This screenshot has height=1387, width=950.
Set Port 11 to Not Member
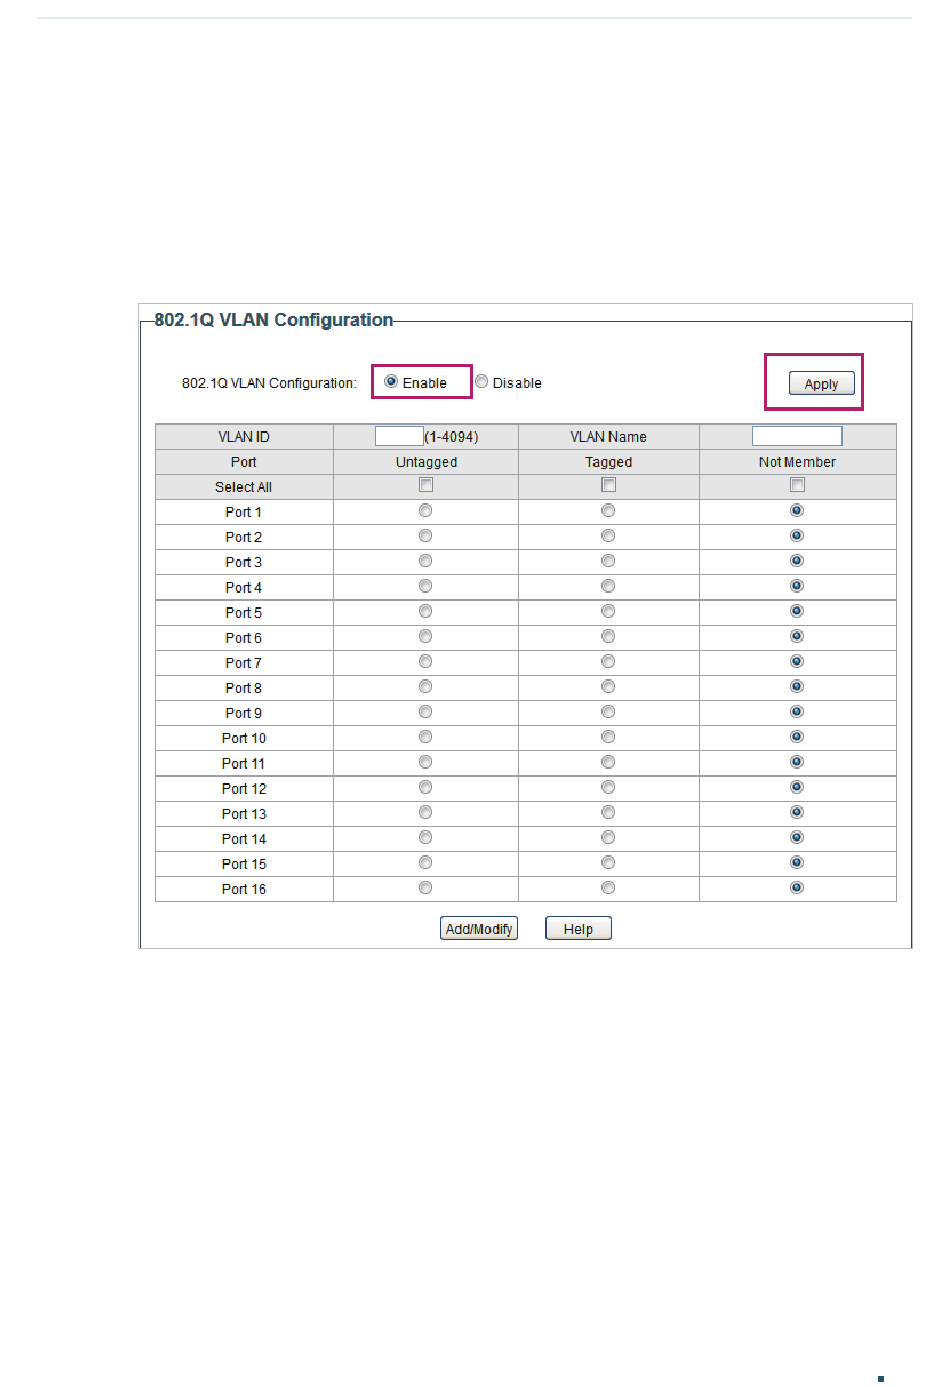[x=797, y=762]
